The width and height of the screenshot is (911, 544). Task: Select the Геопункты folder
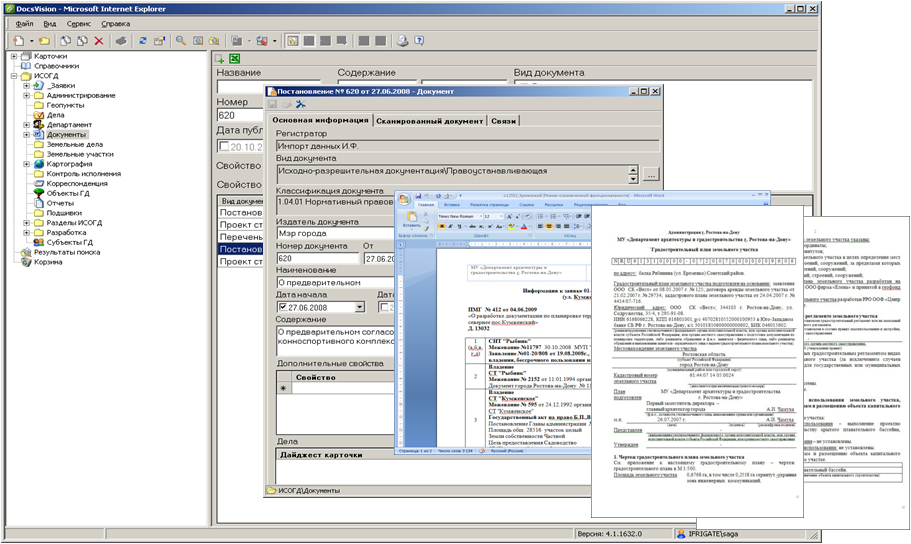(65, 105)
